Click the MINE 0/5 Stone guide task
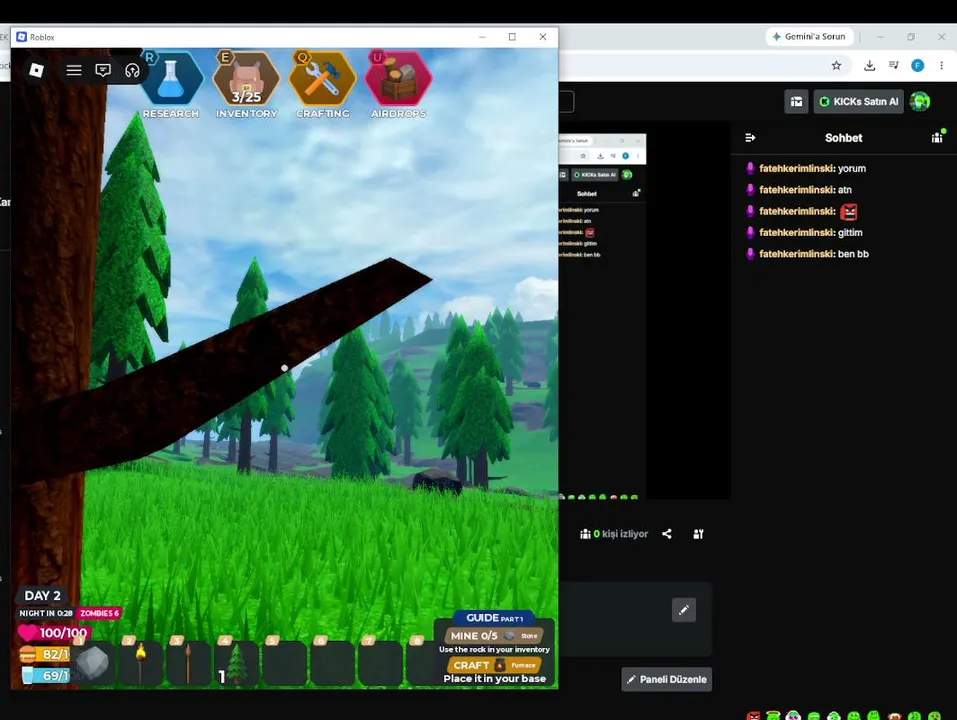The height and width of the screenshot is (720, 957). tap(494, 635)
